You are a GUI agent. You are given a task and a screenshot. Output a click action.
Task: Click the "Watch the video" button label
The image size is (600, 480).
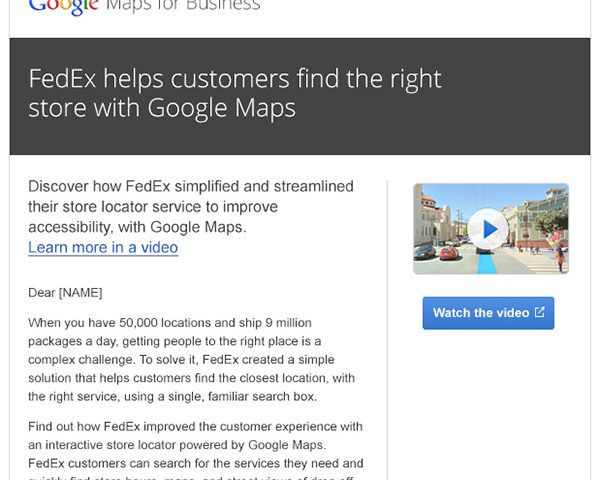[x=481, y=313]
